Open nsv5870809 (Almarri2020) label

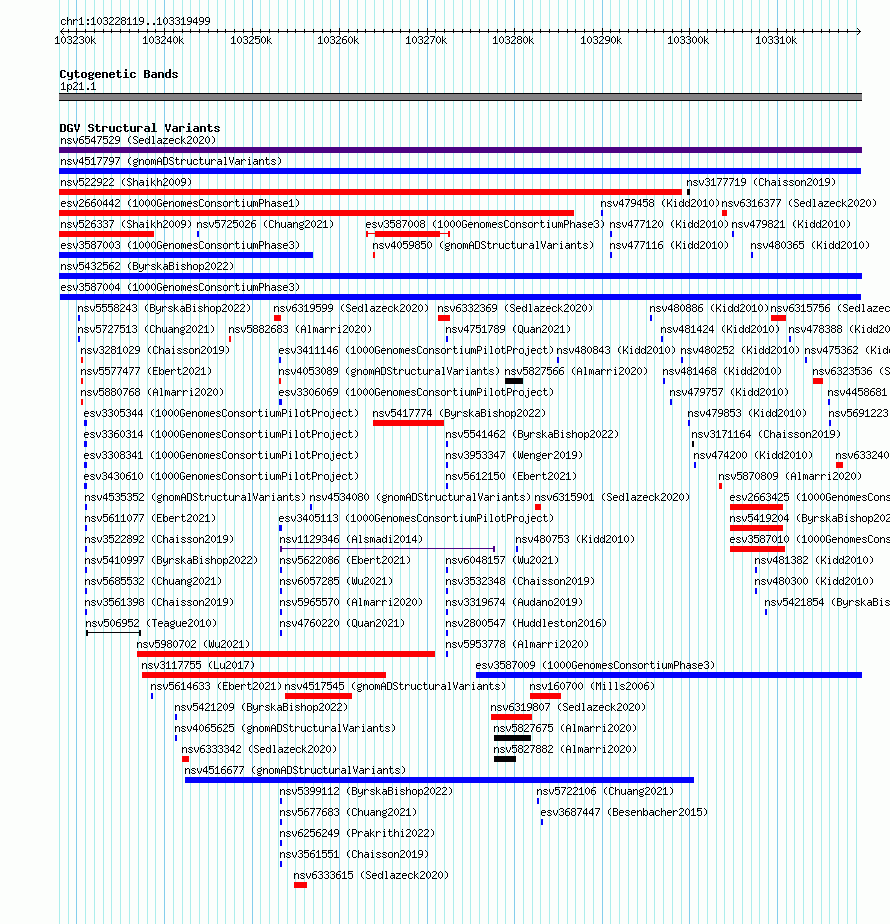[790, 476]
